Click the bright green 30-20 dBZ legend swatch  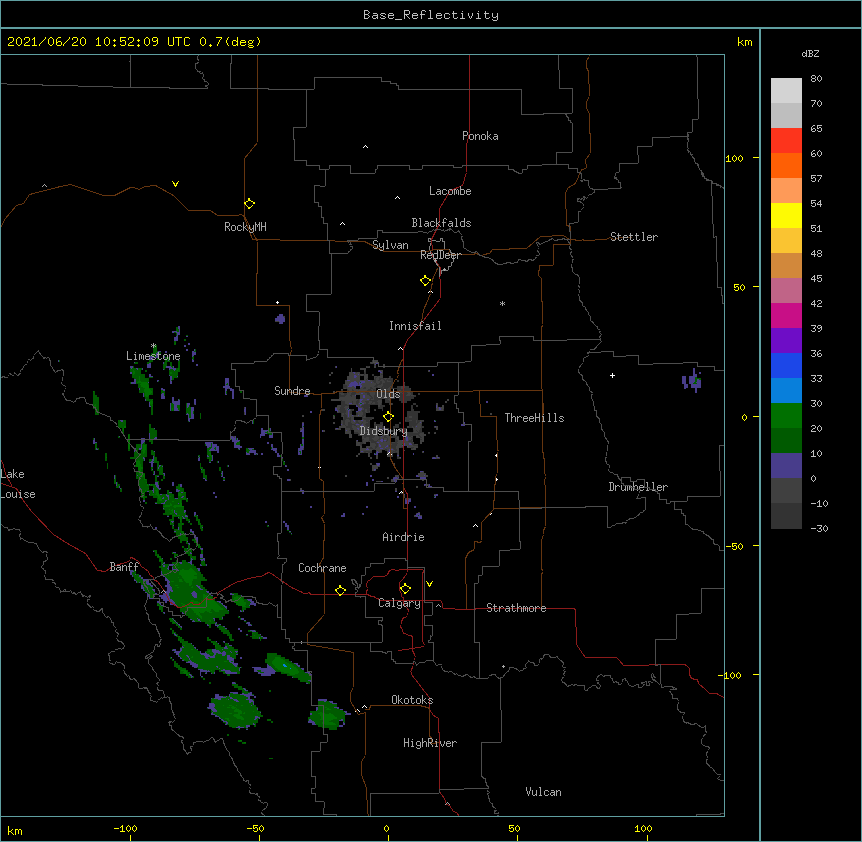click(x=786, y=416)
